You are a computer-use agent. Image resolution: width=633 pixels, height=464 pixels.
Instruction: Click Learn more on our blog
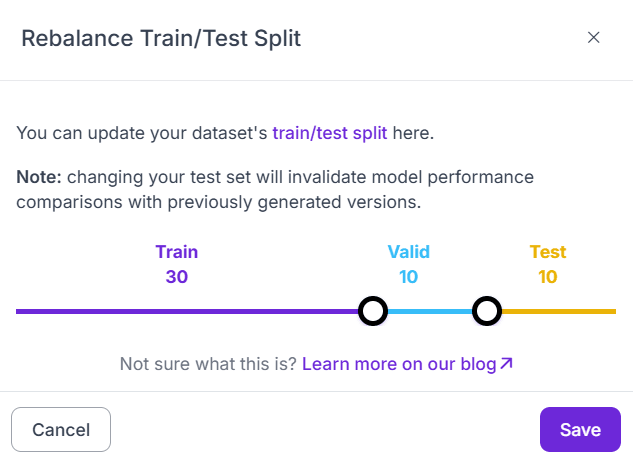pos(399,364)
